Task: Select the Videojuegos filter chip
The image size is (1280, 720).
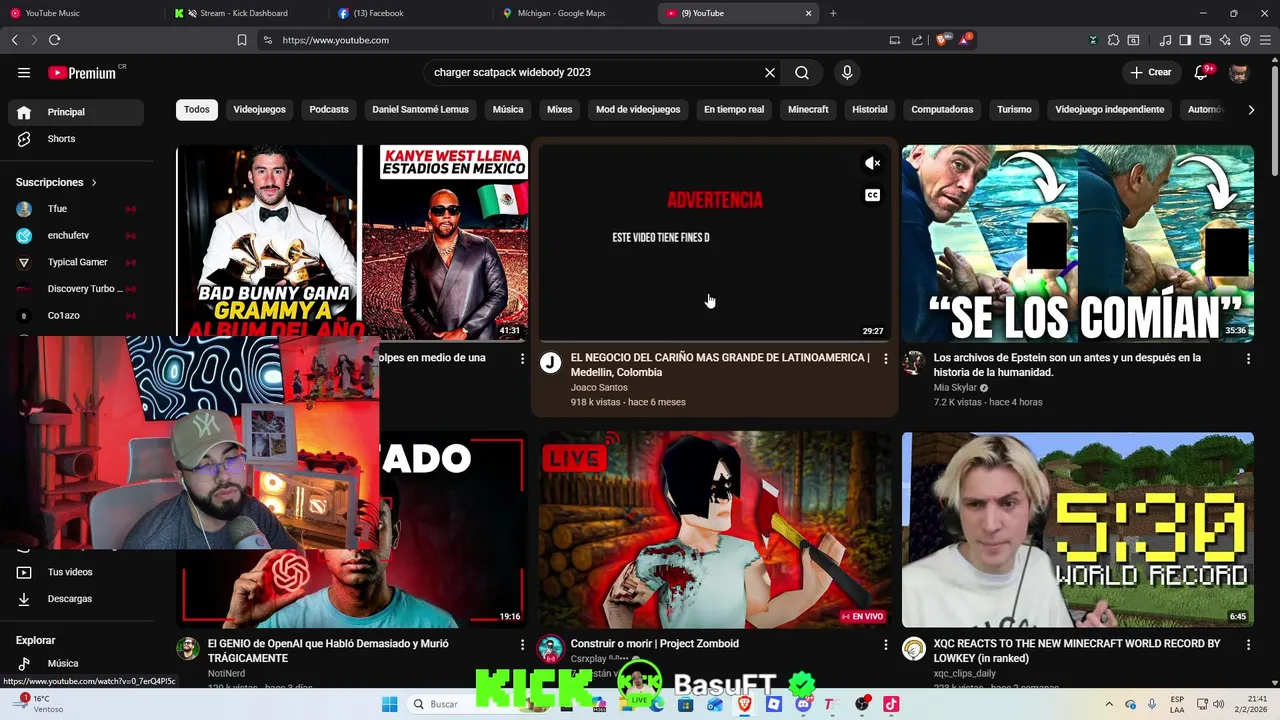Action: point(259,110)
